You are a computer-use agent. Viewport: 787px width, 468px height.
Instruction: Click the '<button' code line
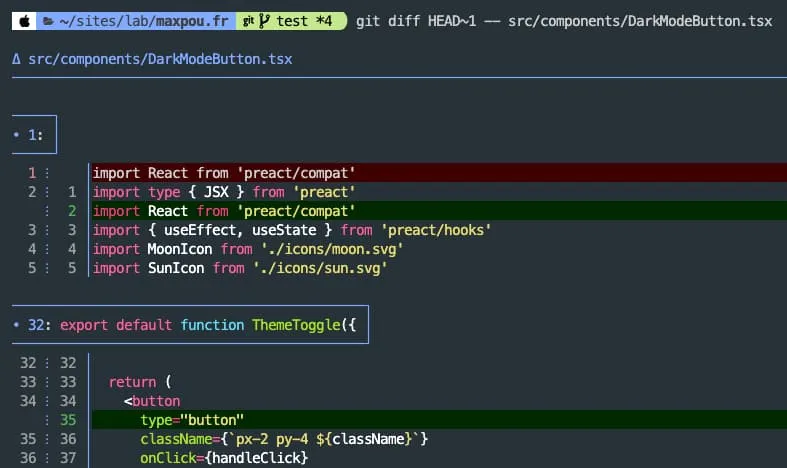[x=152, y=401]
